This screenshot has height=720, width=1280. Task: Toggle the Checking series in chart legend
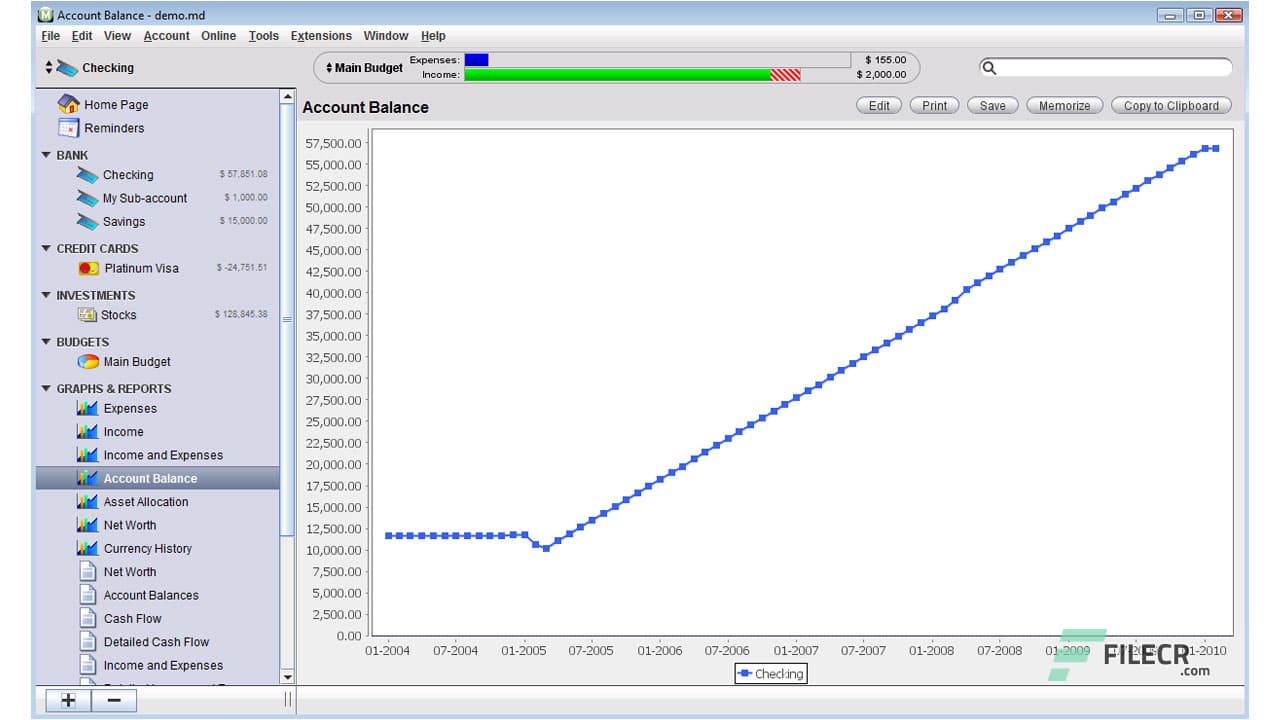coord(770,673)
